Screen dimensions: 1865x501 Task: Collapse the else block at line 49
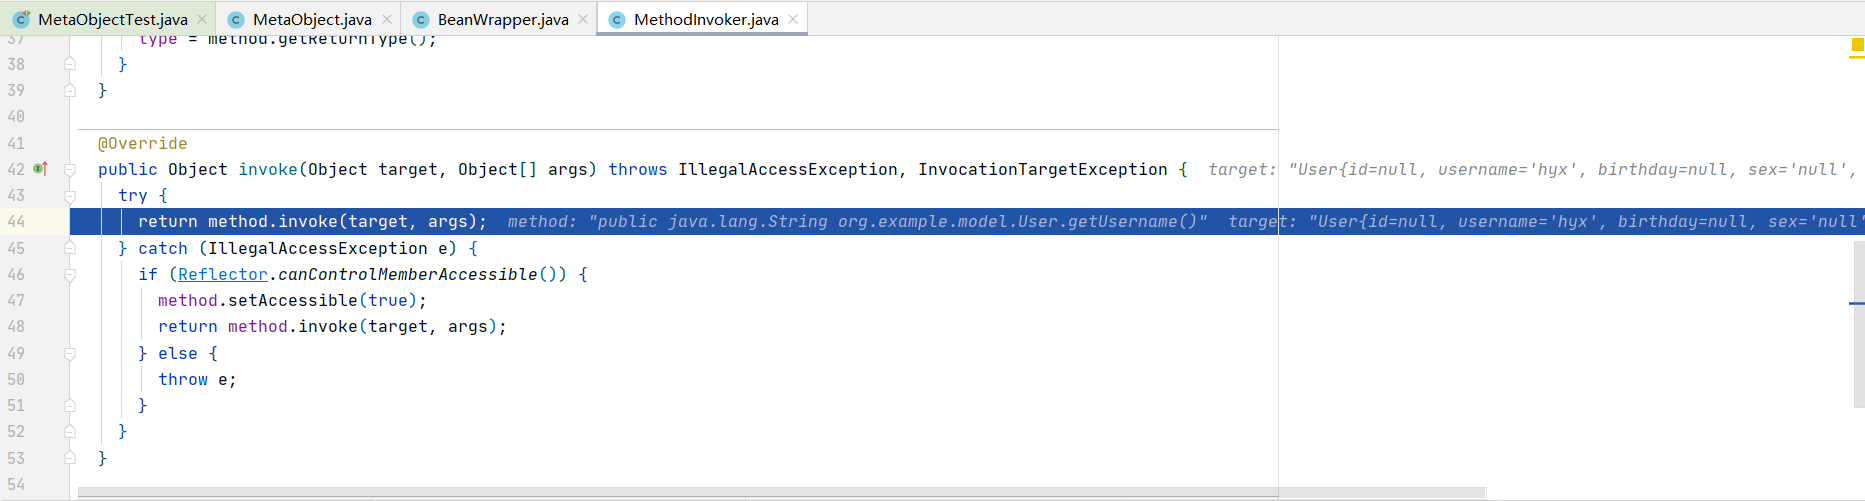click(70, 353)
